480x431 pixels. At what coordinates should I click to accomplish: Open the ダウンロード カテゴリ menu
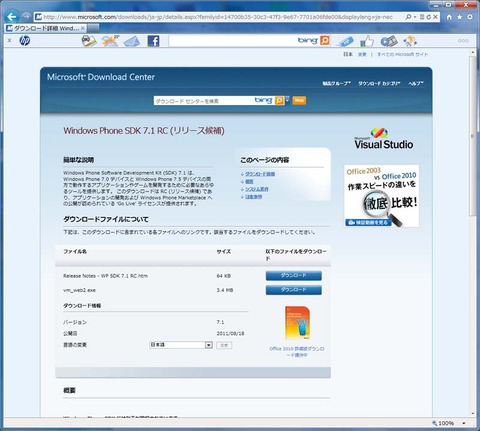379,83
